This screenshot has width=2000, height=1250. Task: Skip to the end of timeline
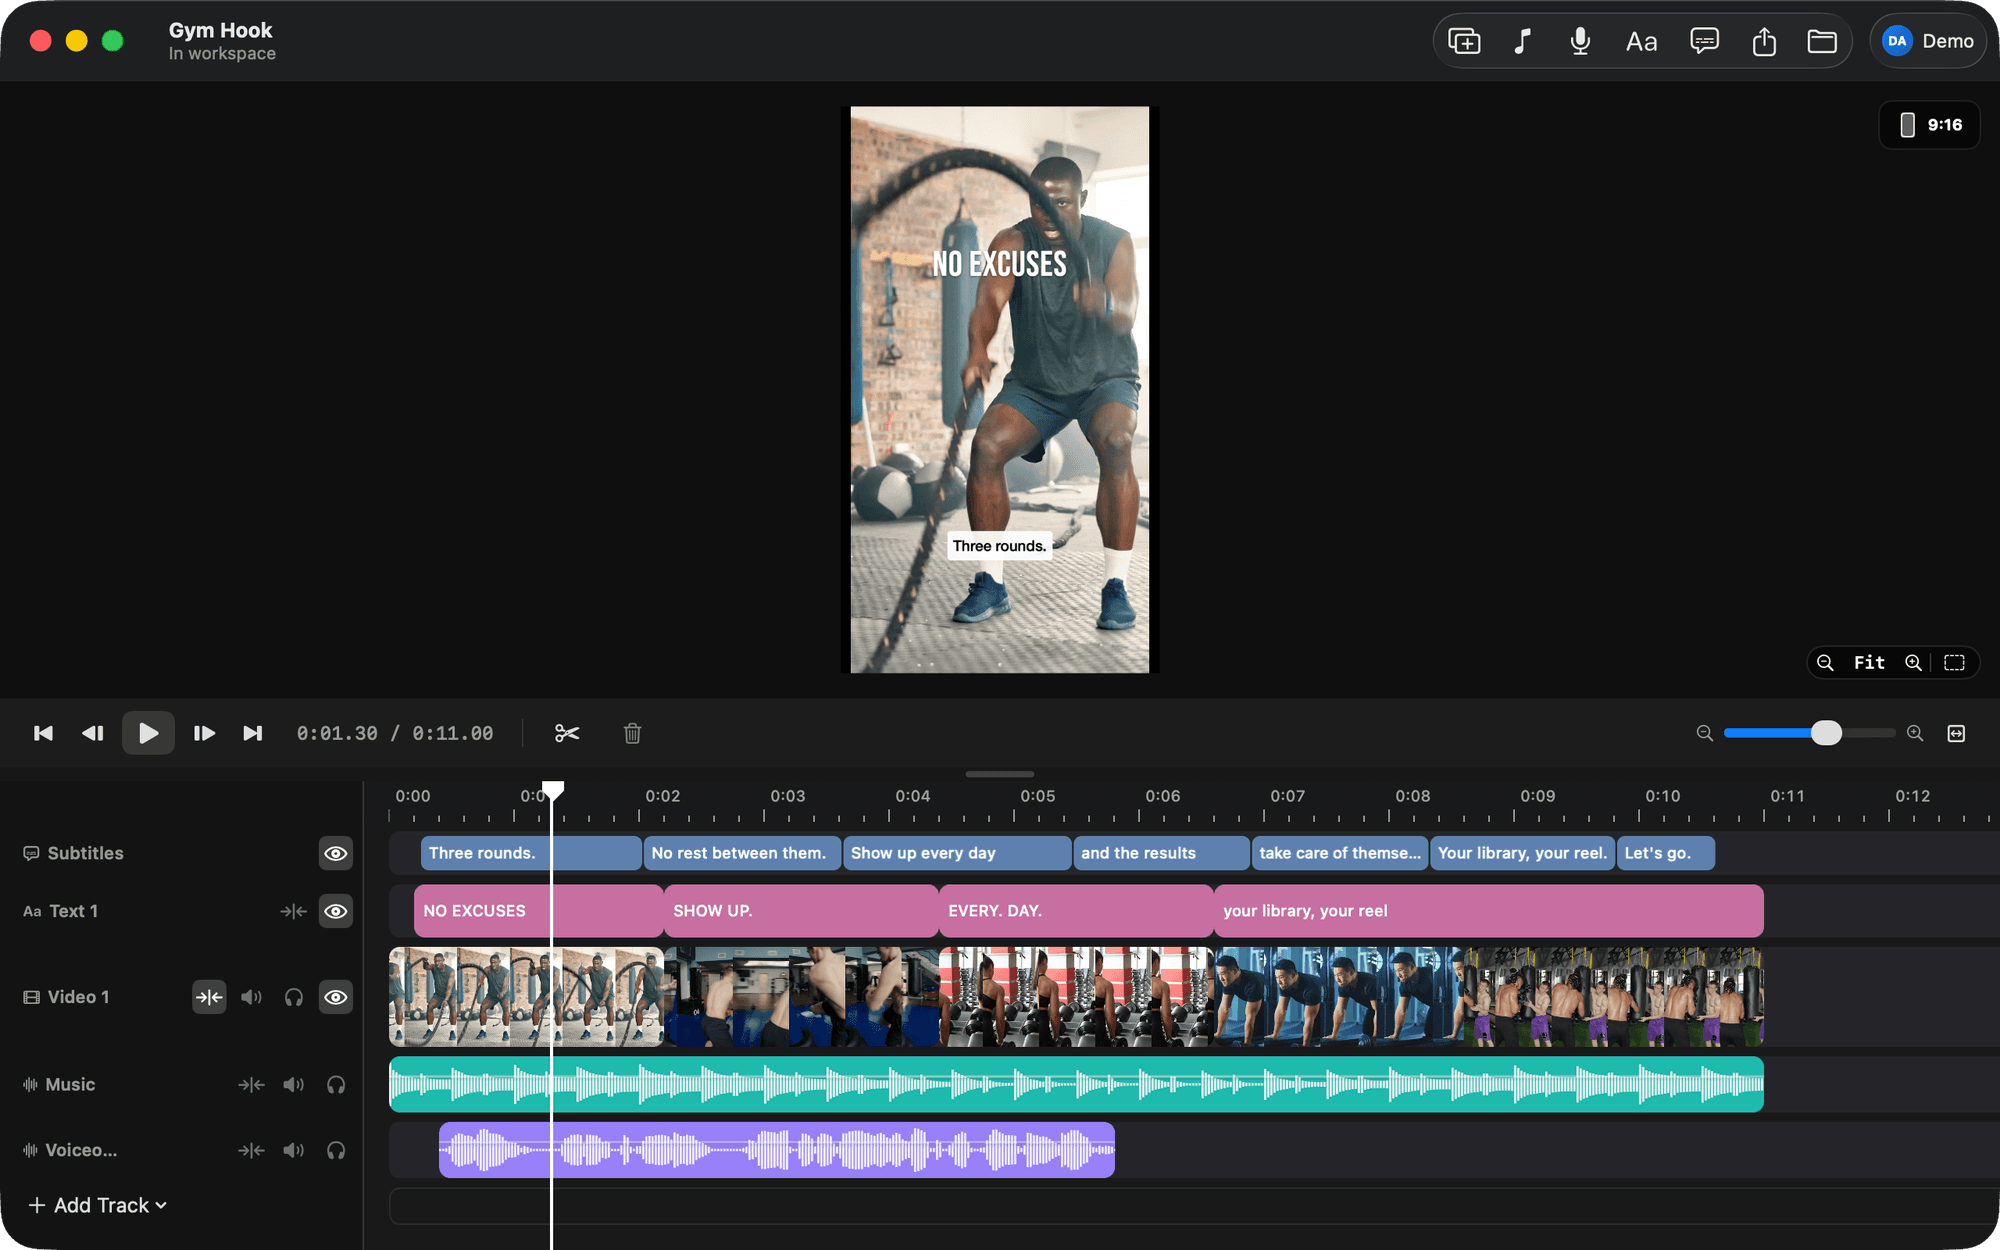click(x=253, y=733)
